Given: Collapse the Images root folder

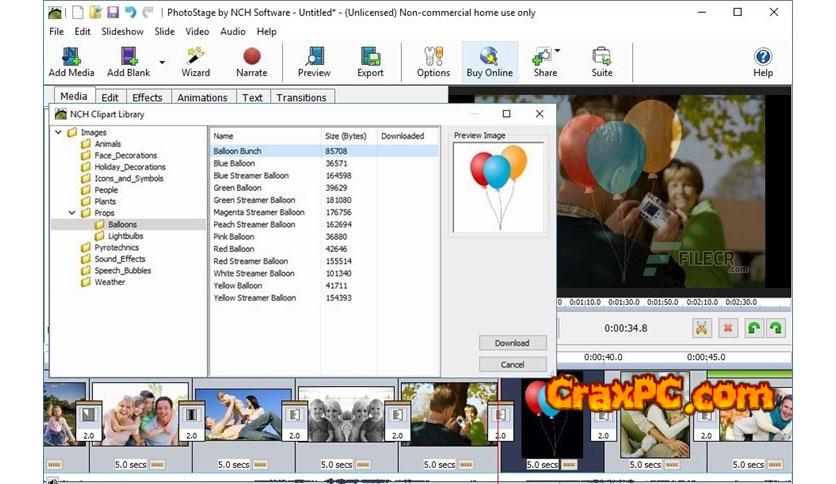Looking at the screenshot, I should [x=59, y=132].
